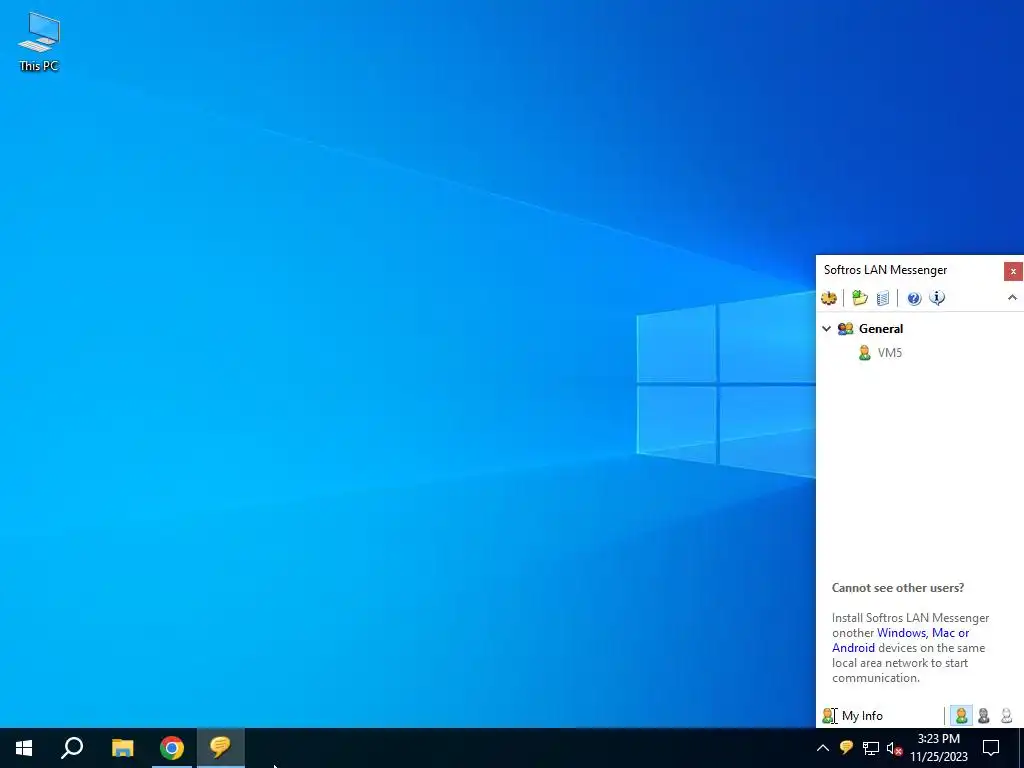The width and height of the screenshot is (1024, 768).
Task: Open the taskbar search magnifier
Action: pos(72,748)
